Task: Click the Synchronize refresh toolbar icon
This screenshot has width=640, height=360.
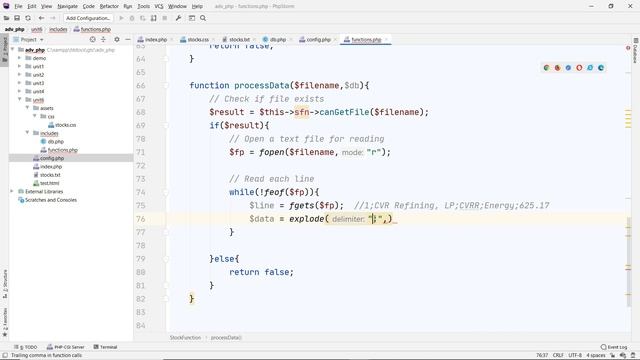Action: point(28,18)
